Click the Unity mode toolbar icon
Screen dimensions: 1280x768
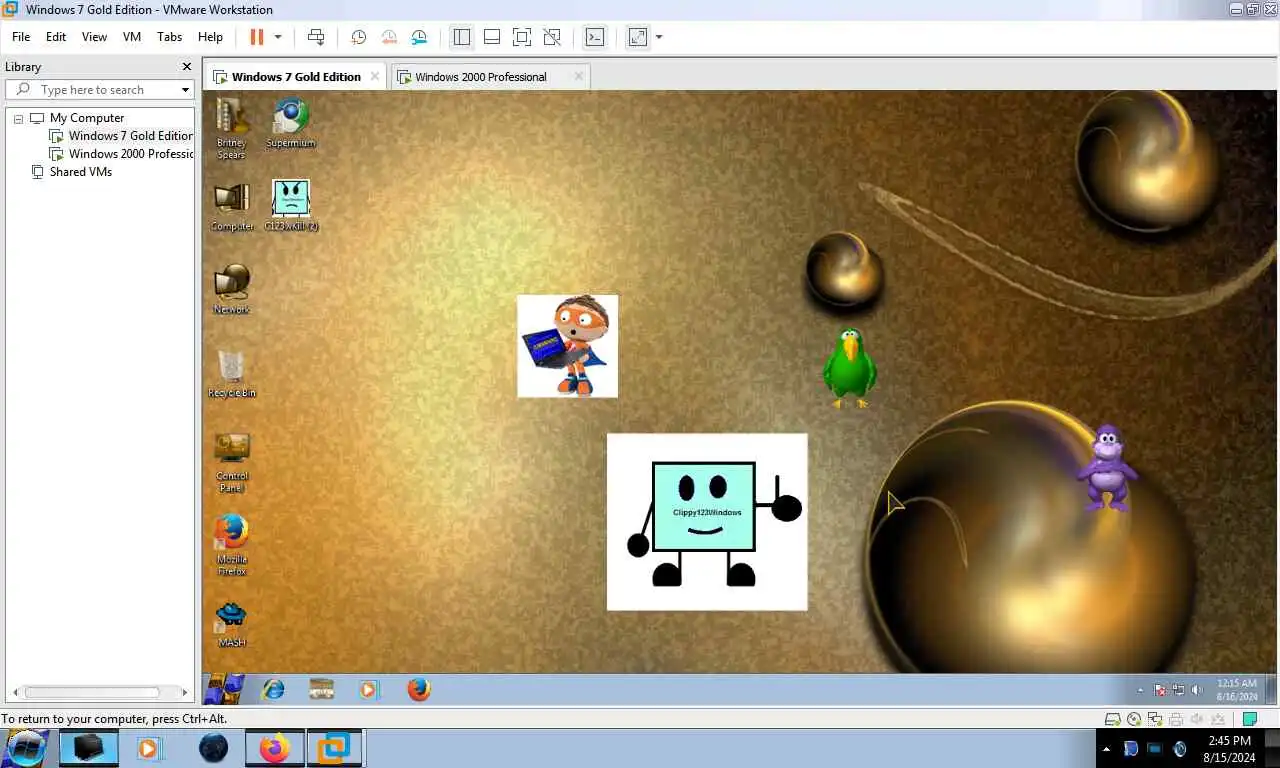point(551,37)
